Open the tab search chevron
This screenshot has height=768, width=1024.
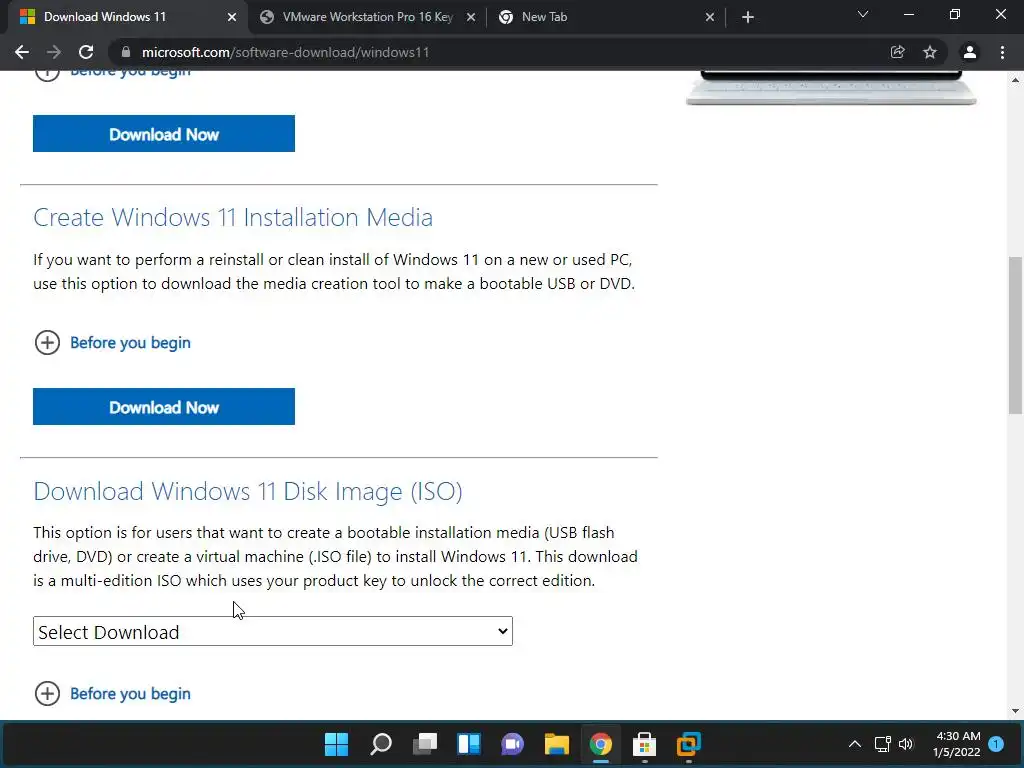click(x=863, y=14)
